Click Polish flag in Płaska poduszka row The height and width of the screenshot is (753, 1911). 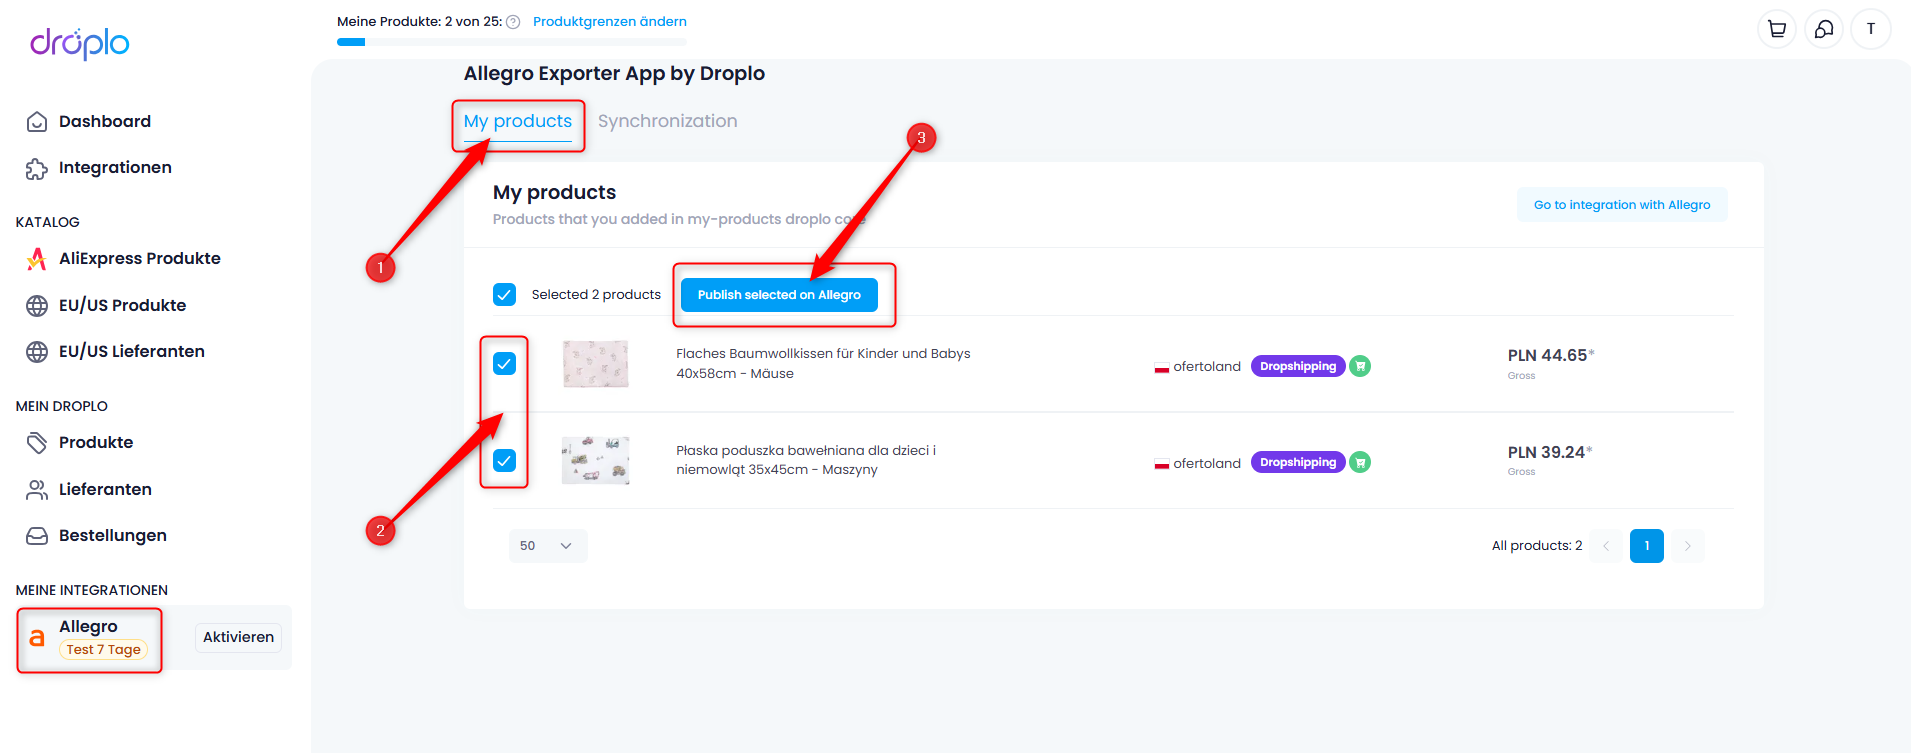pyautogui.click(x=1162, y=464)
